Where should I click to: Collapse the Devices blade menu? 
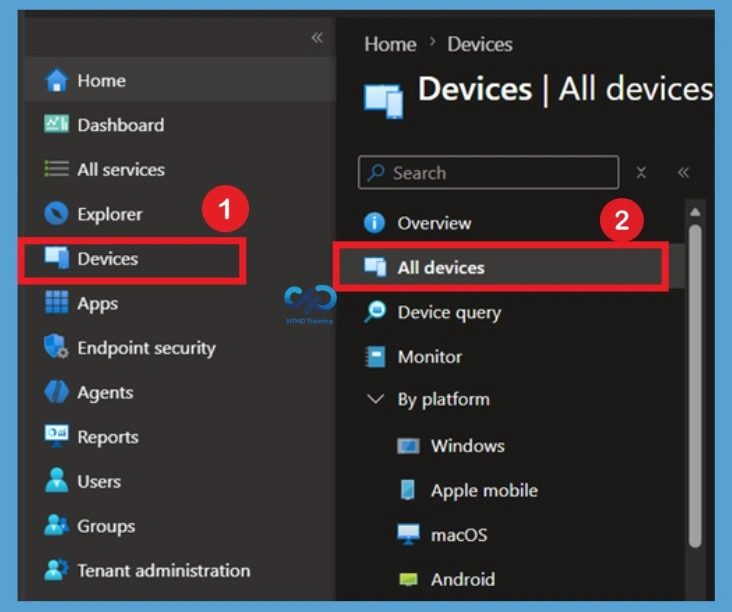pos(683,172)
